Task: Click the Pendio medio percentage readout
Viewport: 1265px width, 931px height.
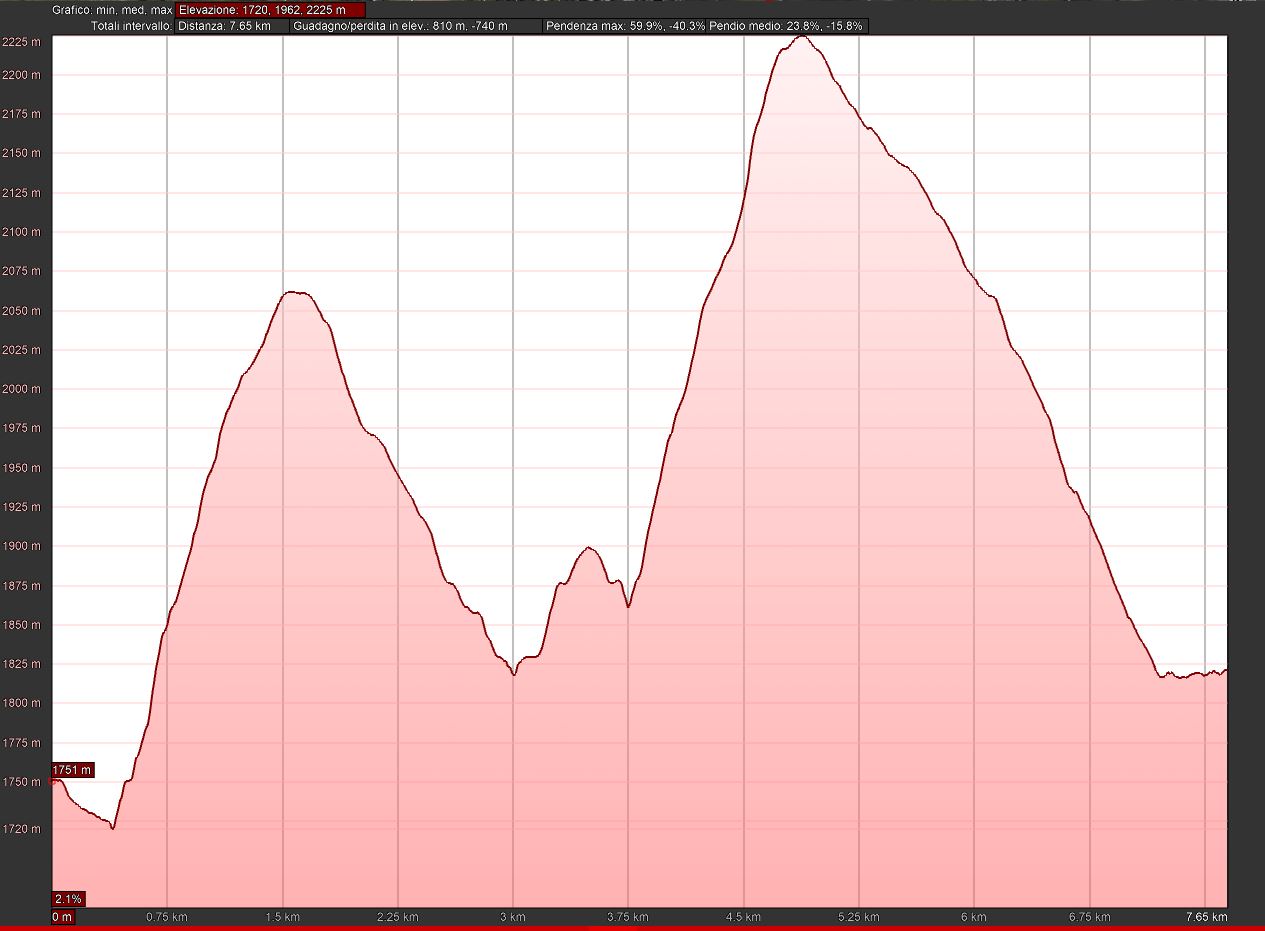Action: point(786,26)
